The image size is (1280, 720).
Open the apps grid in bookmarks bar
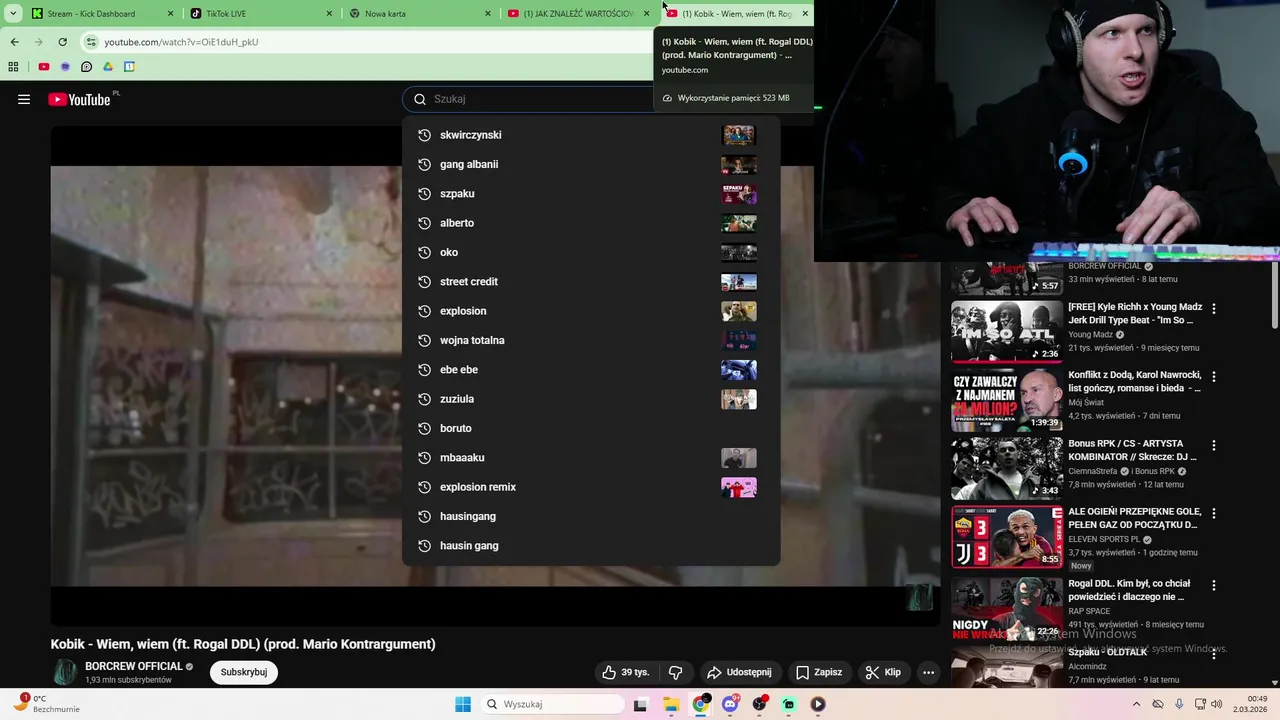click(13, 67)
